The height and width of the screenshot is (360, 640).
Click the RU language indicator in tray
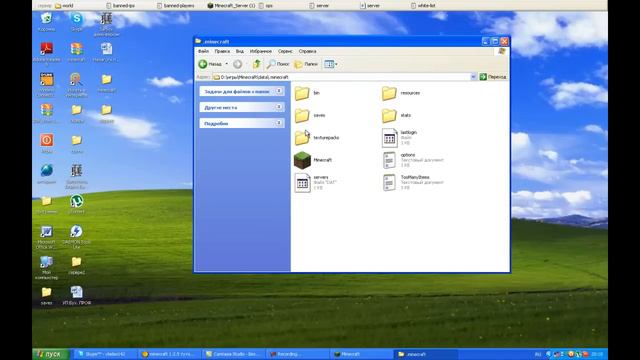538,354
